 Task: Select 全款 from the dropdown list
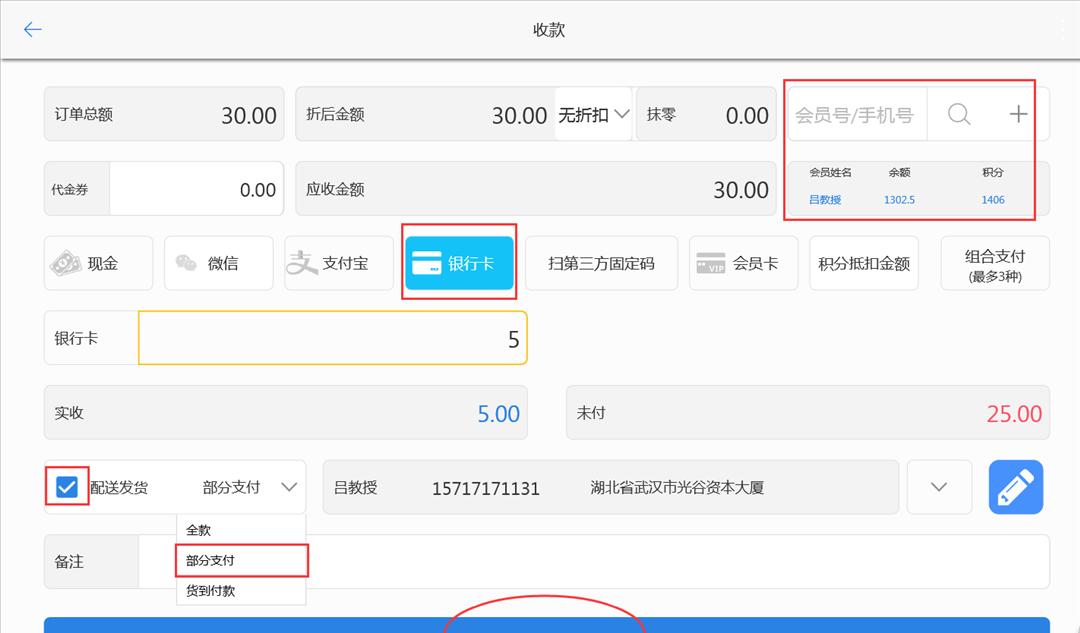pos(241,530)
